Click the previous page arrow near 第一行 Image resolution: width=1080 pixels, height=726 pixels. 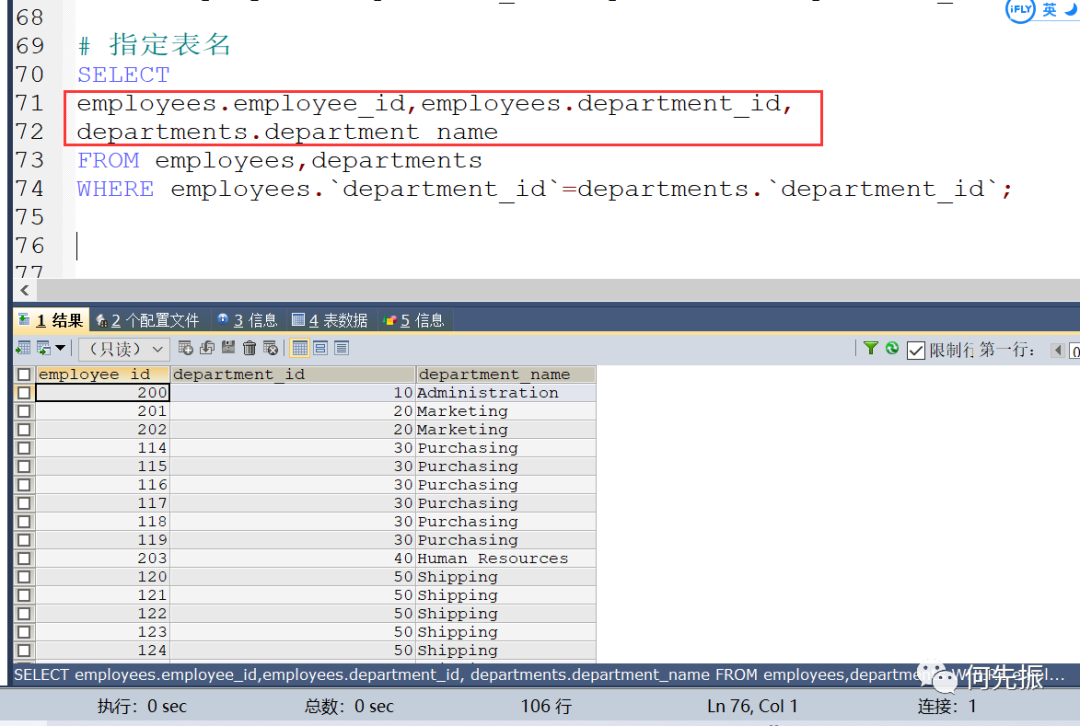(x=1057, y=351)
